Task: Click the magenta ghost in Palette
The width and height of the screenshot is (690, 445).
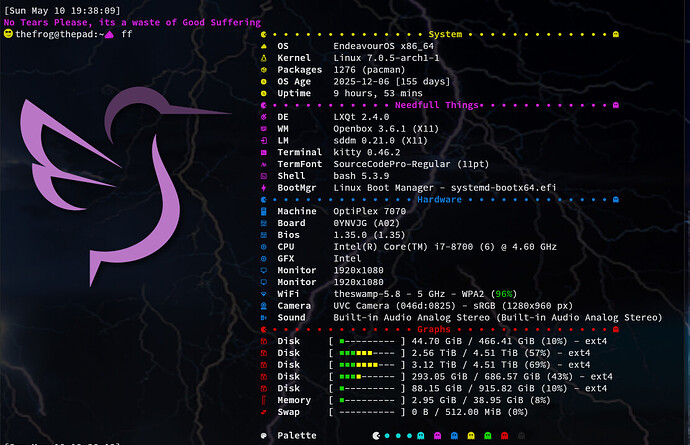Action: (x=437, y=436)
